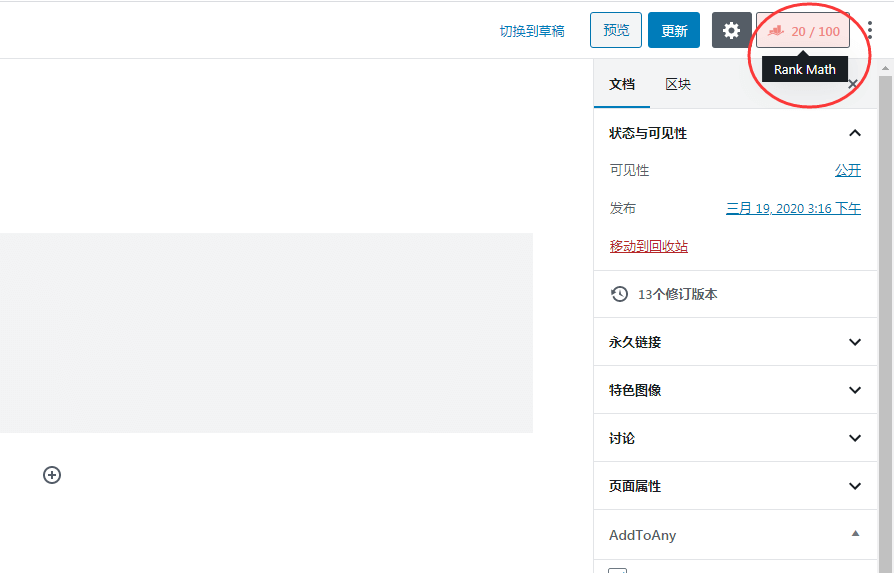Click 切换到草稿 link
894x573 pixels.
click(532, 31)
